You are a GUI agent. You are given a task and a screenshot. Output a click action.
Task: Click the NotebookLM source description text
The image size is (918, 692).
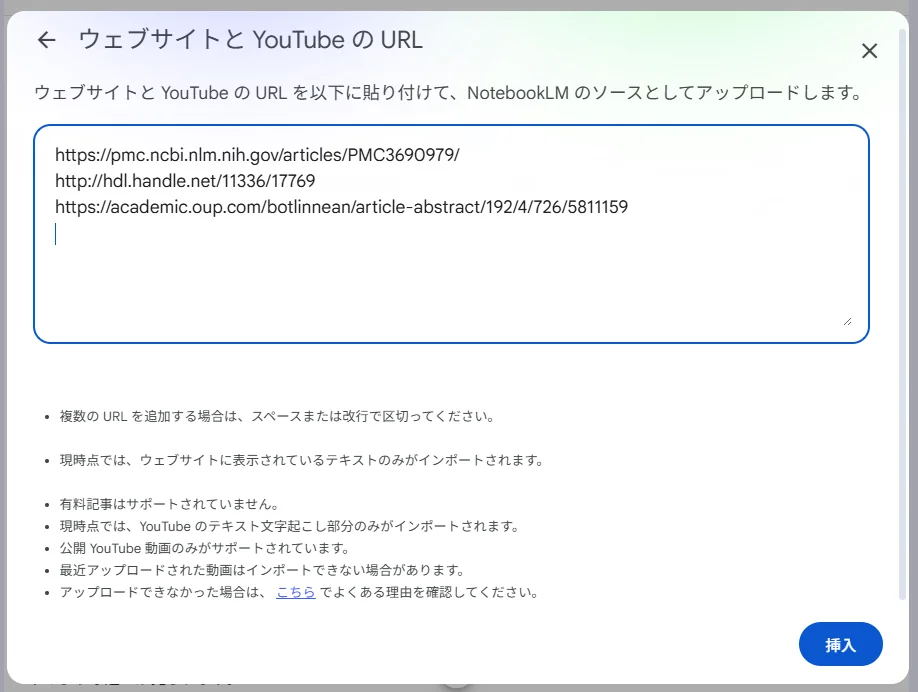coord(447,94)
